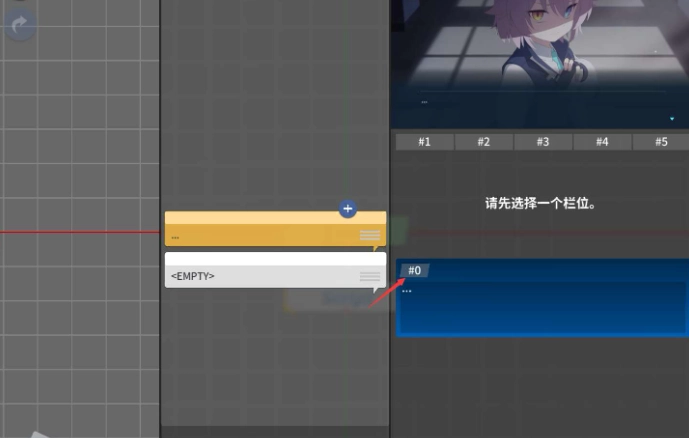
Task: Click the cyan continue arrow in preview
Action: pyautogui.click(x=671, y=119)
